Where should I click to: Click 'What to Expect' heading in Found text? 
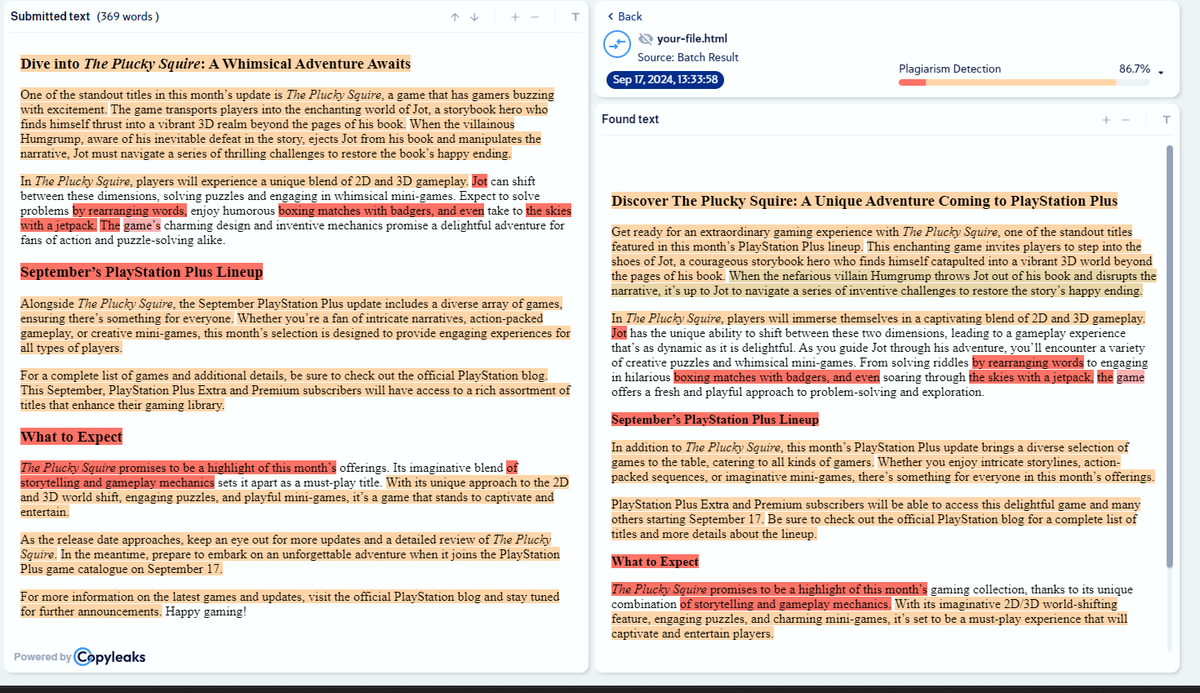(655, 562)
